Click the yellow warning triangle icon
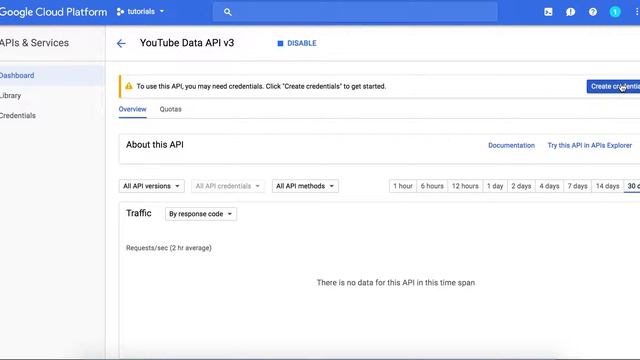This screenshot has width=640, height=360. click(x=129, y=86)
